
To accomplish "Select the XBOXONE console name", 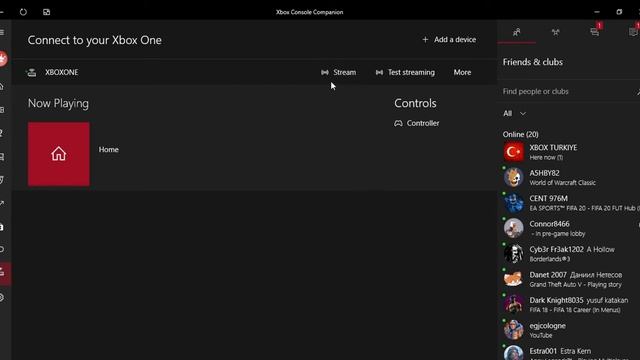I will pos(62,72).
